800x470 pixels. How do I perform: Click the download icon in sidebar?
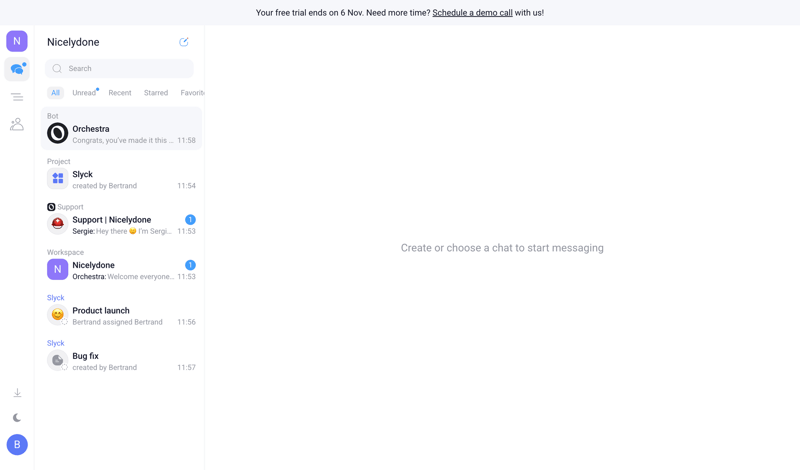pos(17,393)
